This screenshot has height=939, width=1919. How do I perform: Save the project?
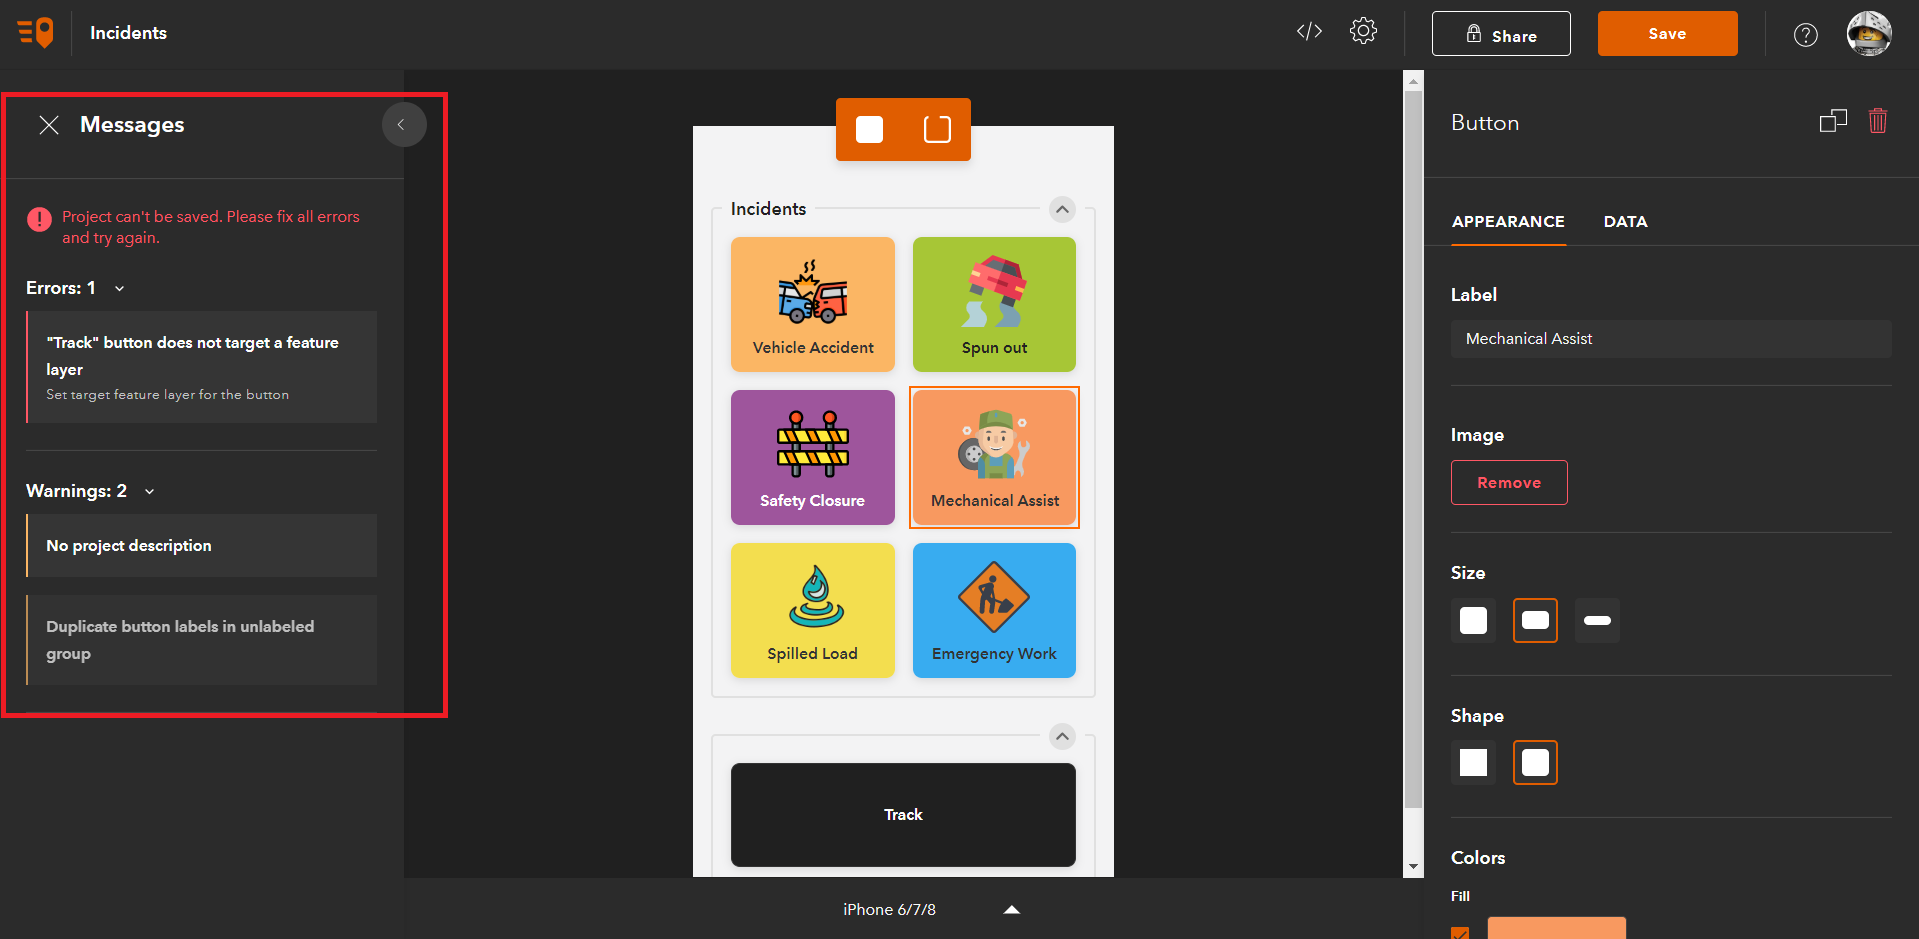[1666, 32]
